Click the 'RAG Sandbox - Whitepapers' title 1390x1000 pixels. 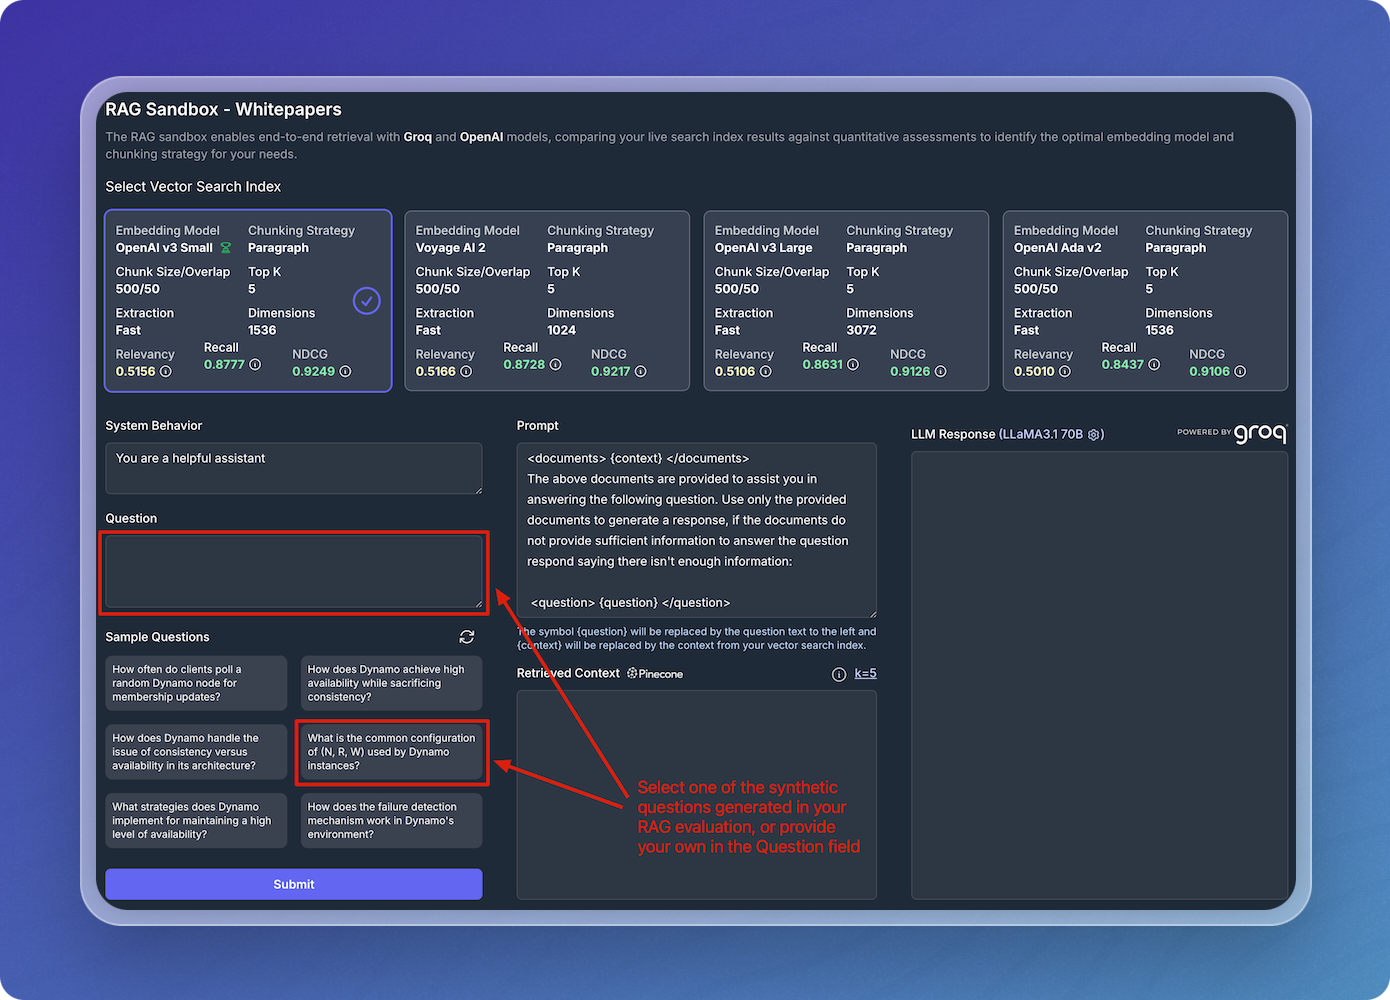coord(224,110)
